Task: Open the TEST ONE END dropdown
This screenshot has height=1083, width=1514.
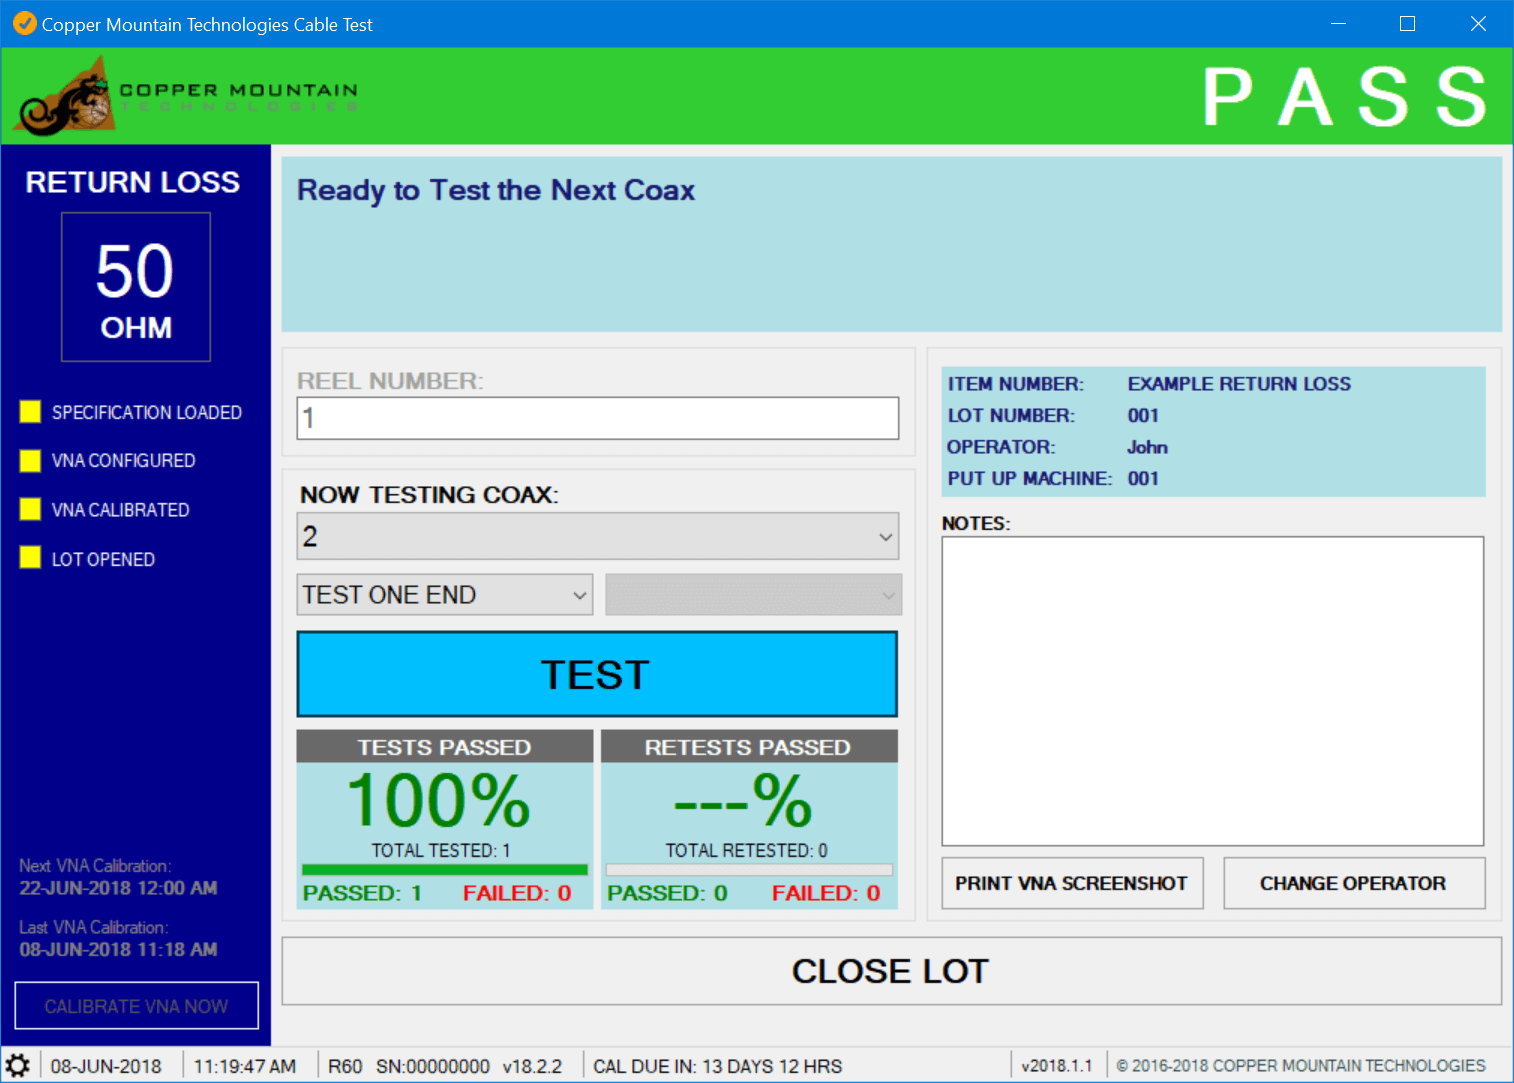Action: [x=445, y=595]
